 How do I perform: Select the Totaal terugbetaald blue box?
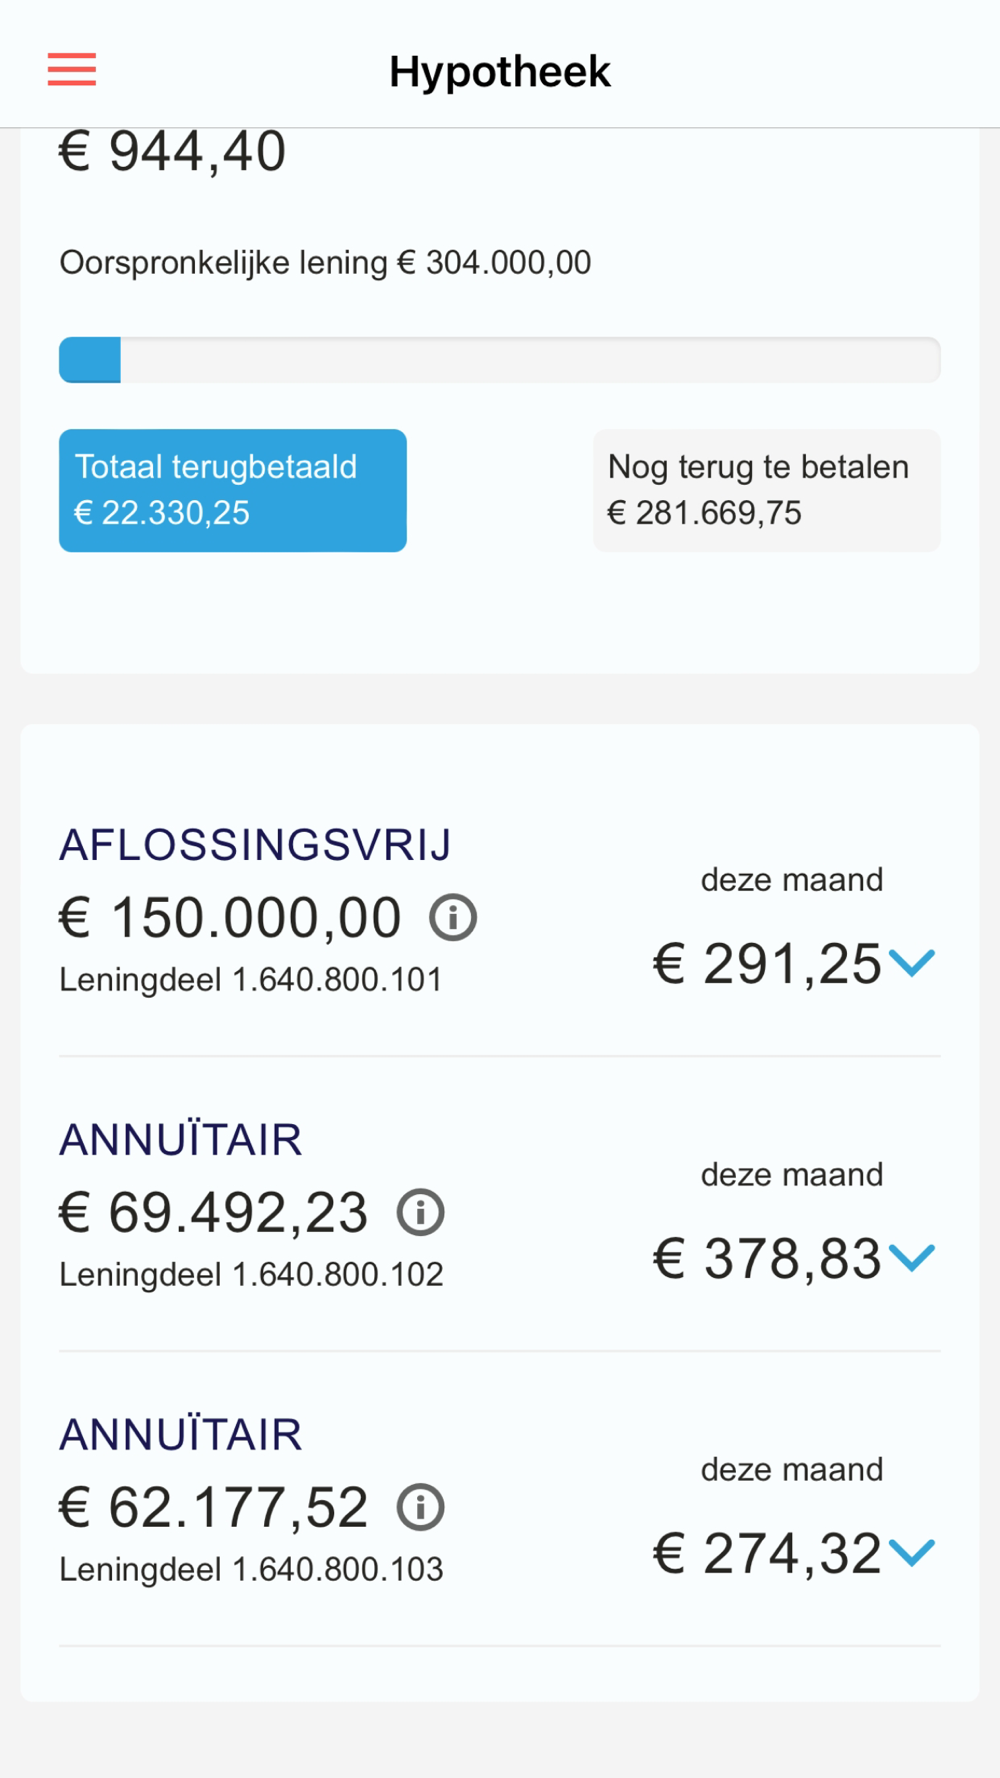tap(233, 490)
